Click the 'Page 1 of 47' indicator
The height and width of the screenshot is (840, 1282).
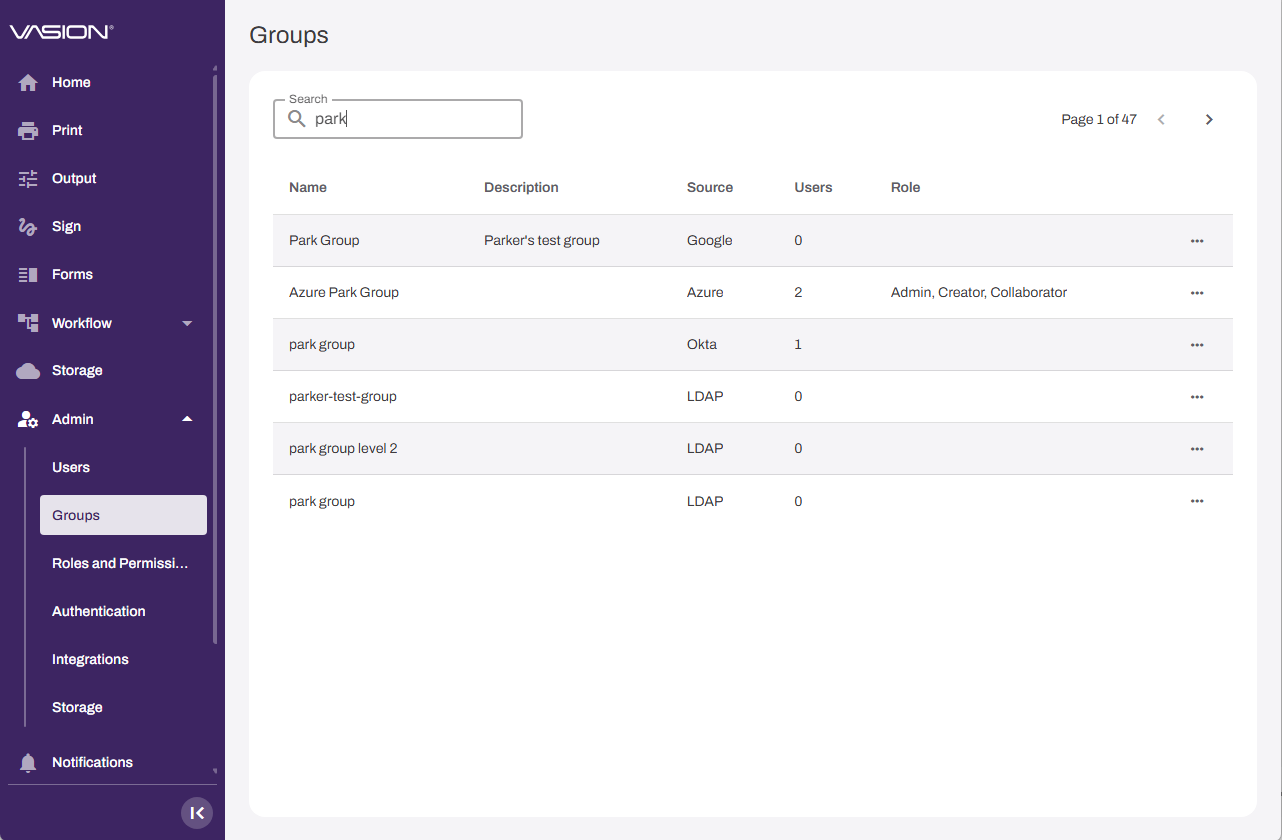pyautogui.click(x=1099, y=120)
